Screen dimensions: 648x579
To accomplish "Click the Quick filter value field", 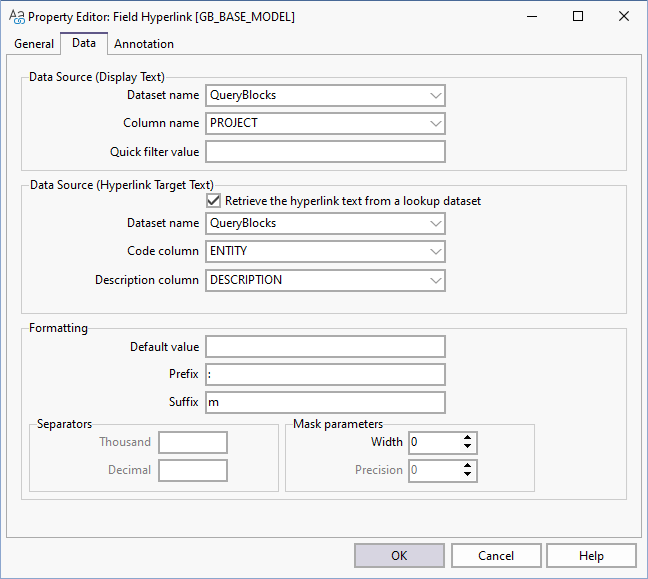I will click(325, 152).
